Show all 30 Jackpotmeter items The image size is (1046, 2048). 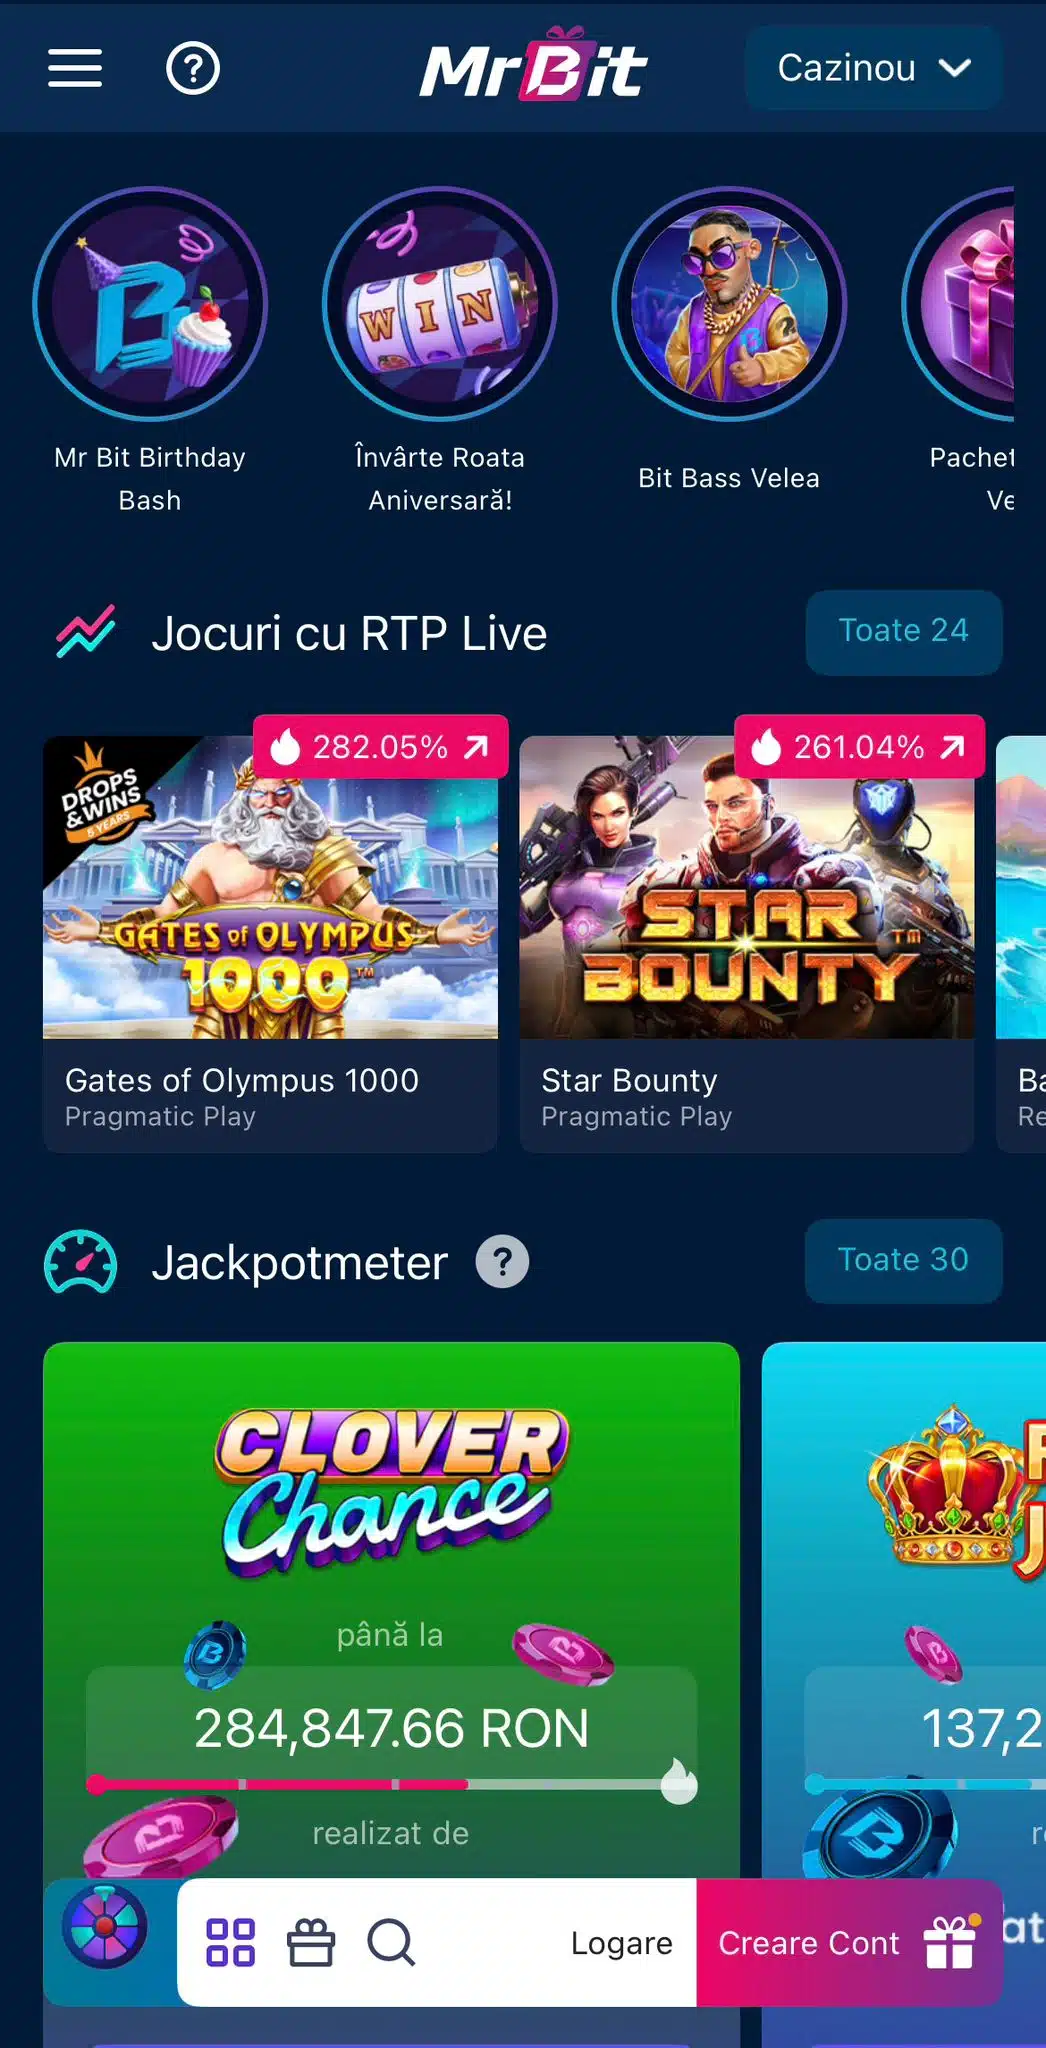click(903, 1260)
